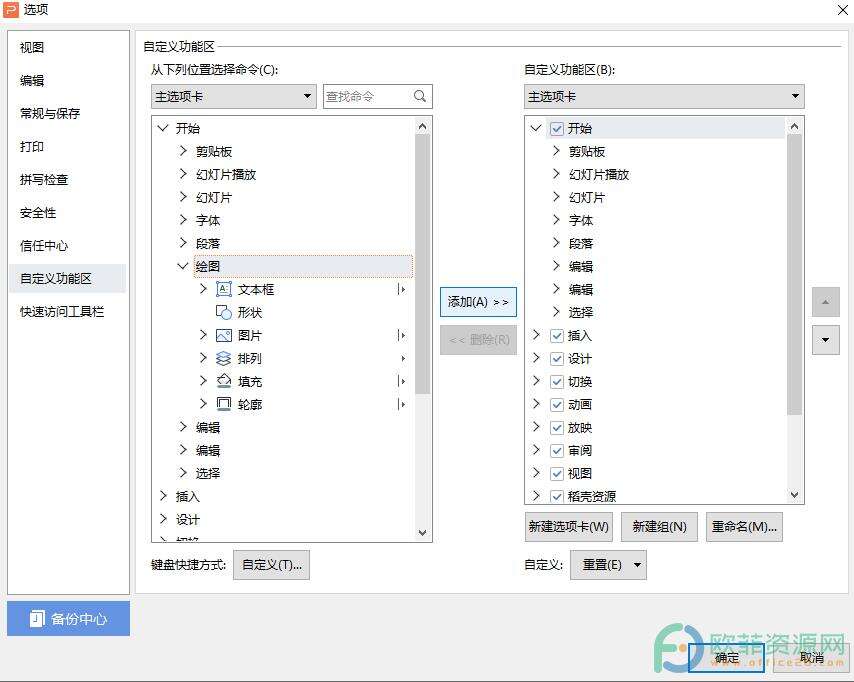The width and height of the screenshot is (854, 682).
Task: Toggle the 审阅 tab checkbox
Action: pyautogui.click(x=557, y=450)
